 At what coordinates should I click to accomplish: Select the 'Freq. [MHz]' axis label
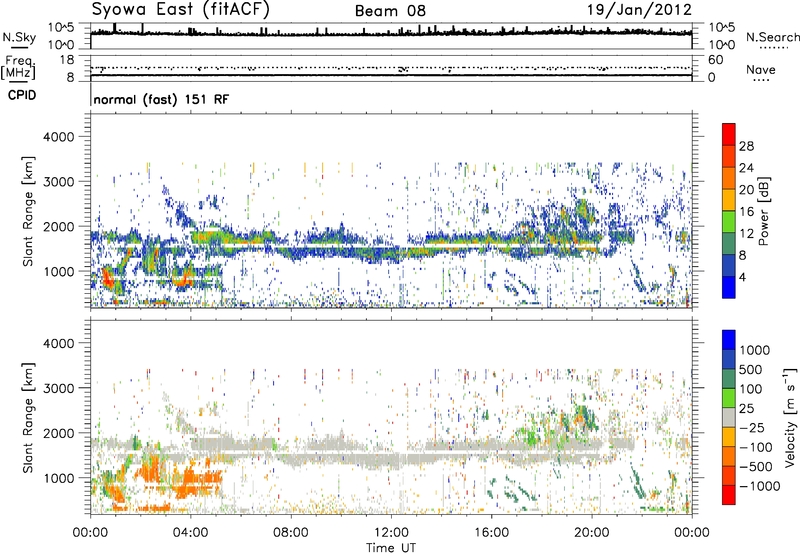(18, 68)
